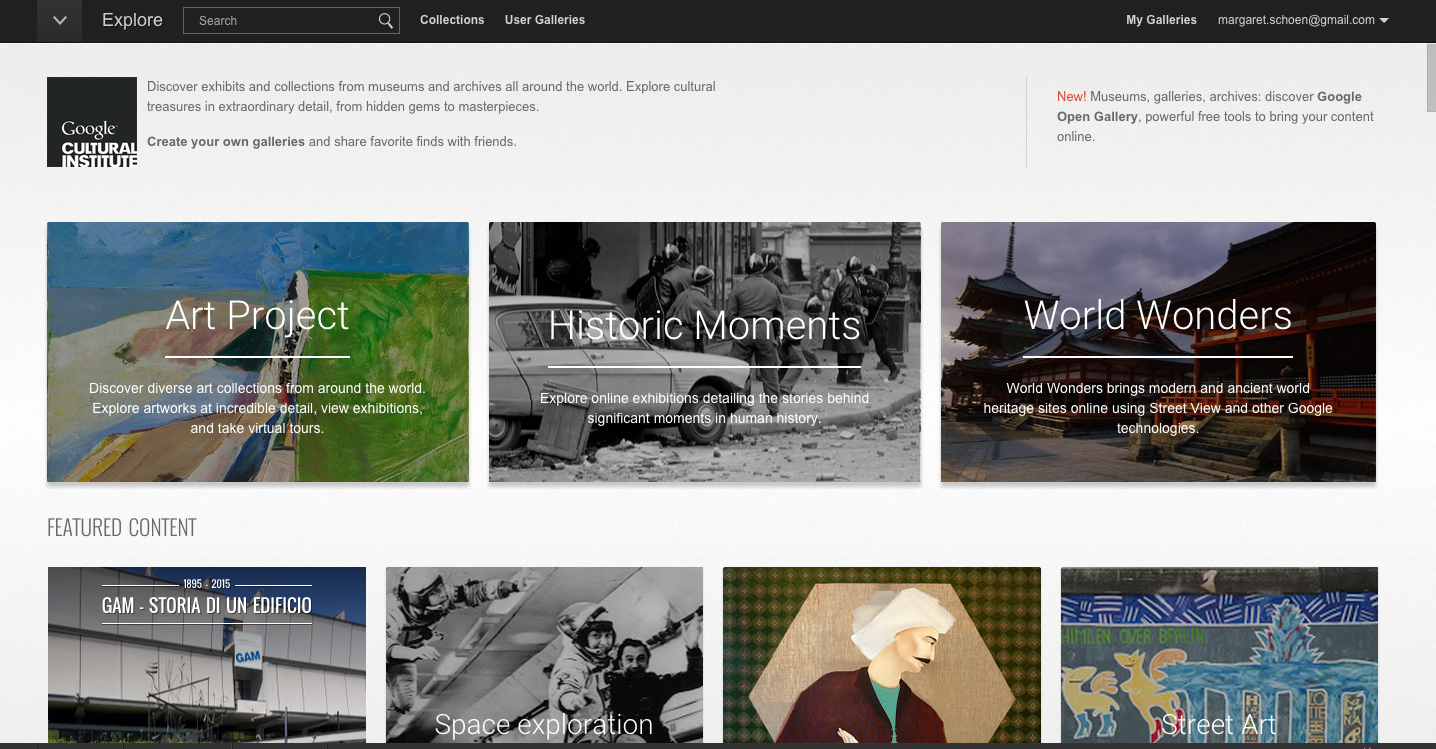The height and width of the screenshot is (749, 1436).
Task: Click the FEATURED CONTENT heading
Action: pos(122,528)
